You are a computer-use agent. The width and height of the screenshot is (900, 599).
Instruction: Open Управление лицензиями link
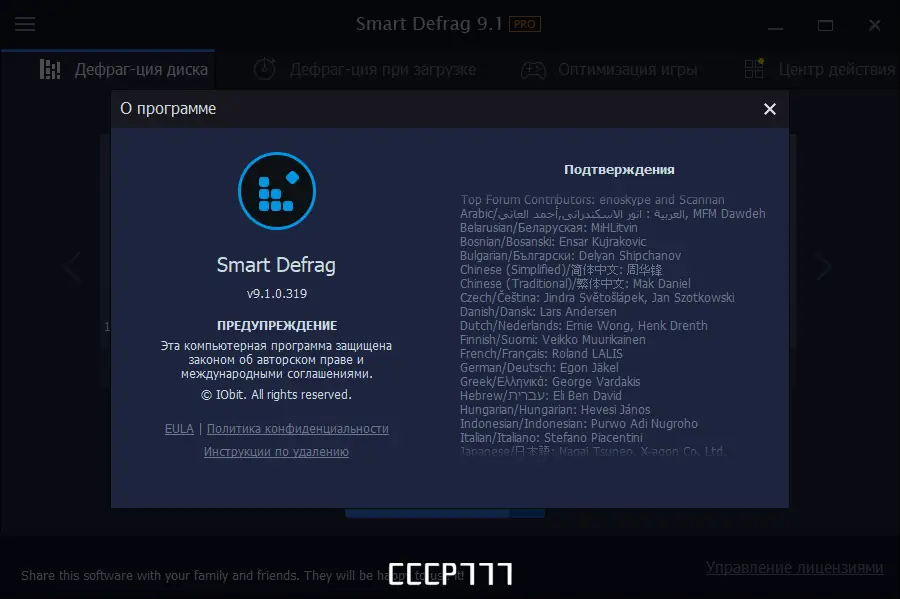(x=794, y=567)
